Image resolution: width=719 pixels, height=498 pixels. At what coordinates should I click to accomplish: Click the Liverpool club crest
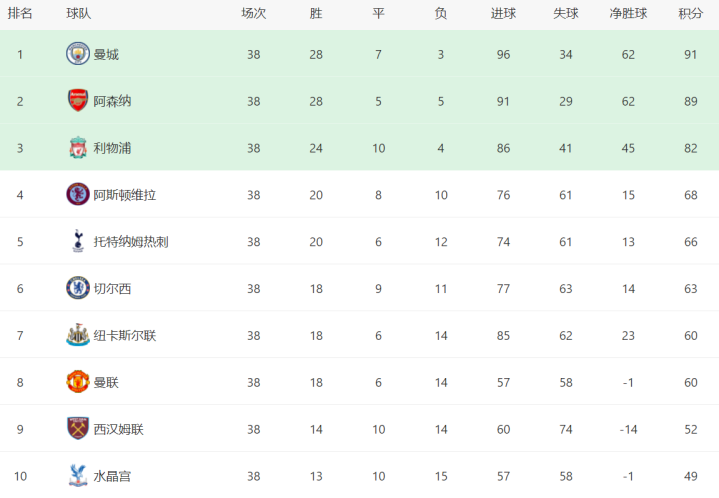[x=78, y=147]
